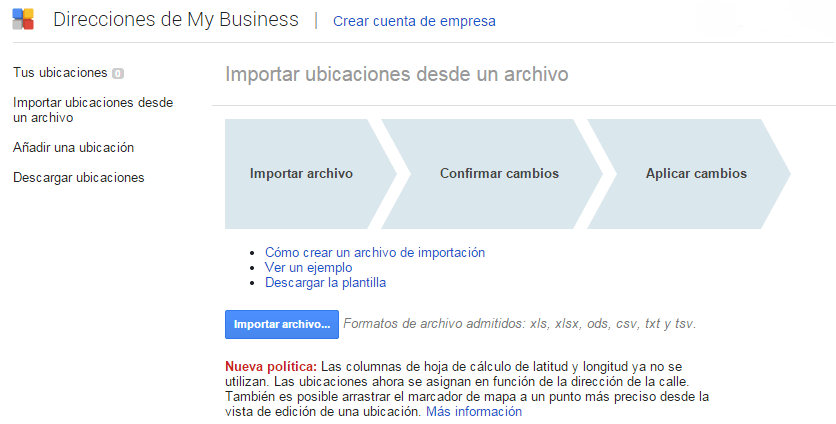The height and width of the screenshot is (424, 836).
Task: Open 'Crear cuenta de empresa' link
Action: coord(413,21)
